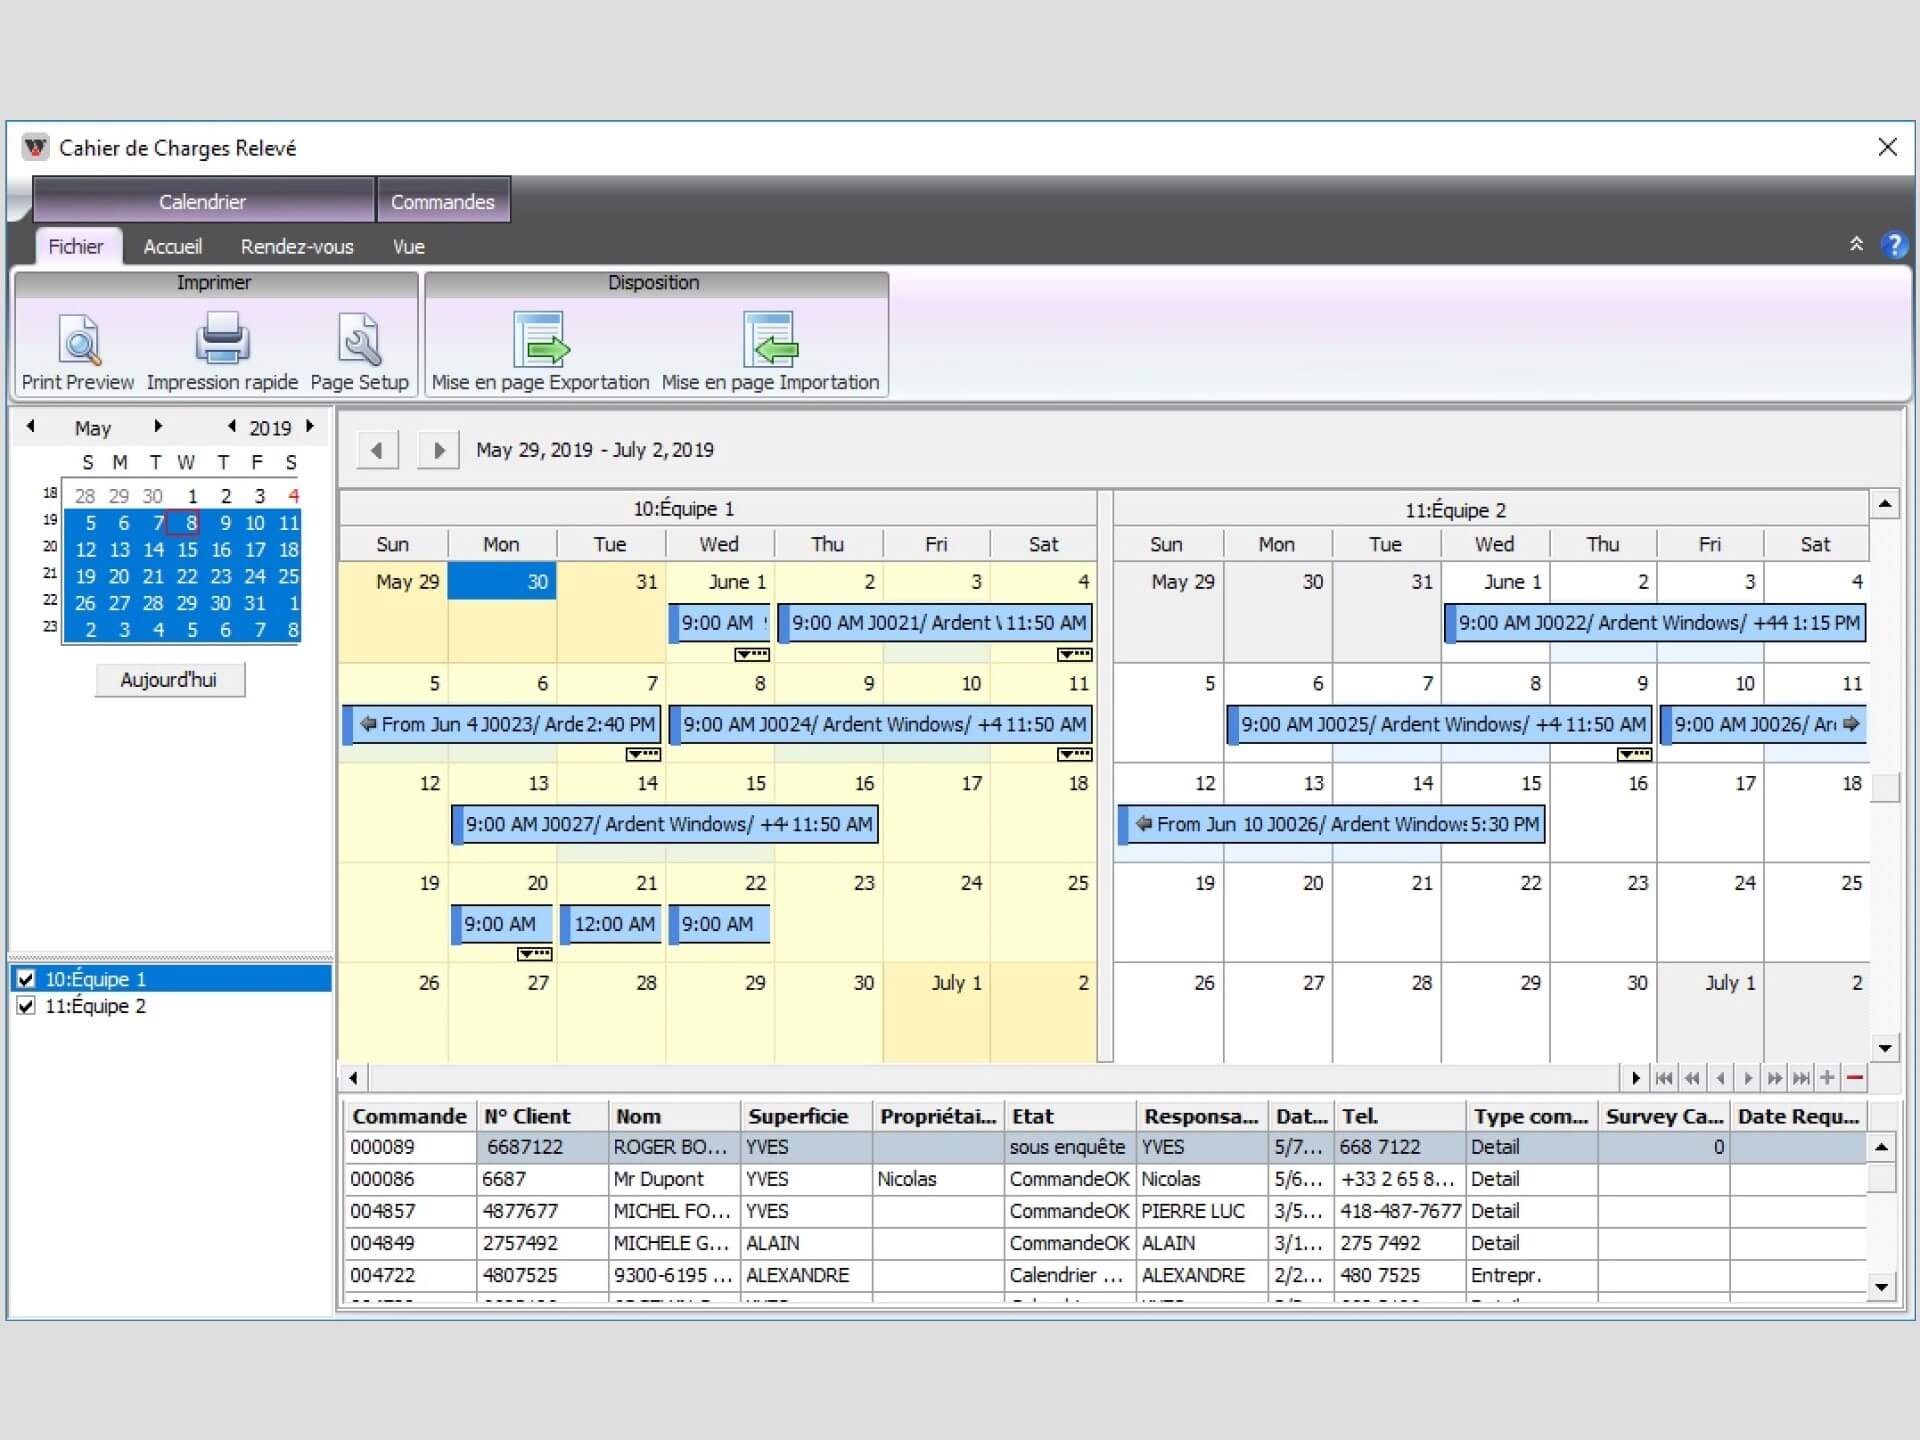Open the Rendez-vous ribbon tab
Image resolution: width=1920 pixels, height=1440 pixels.
tap(297, 247)
